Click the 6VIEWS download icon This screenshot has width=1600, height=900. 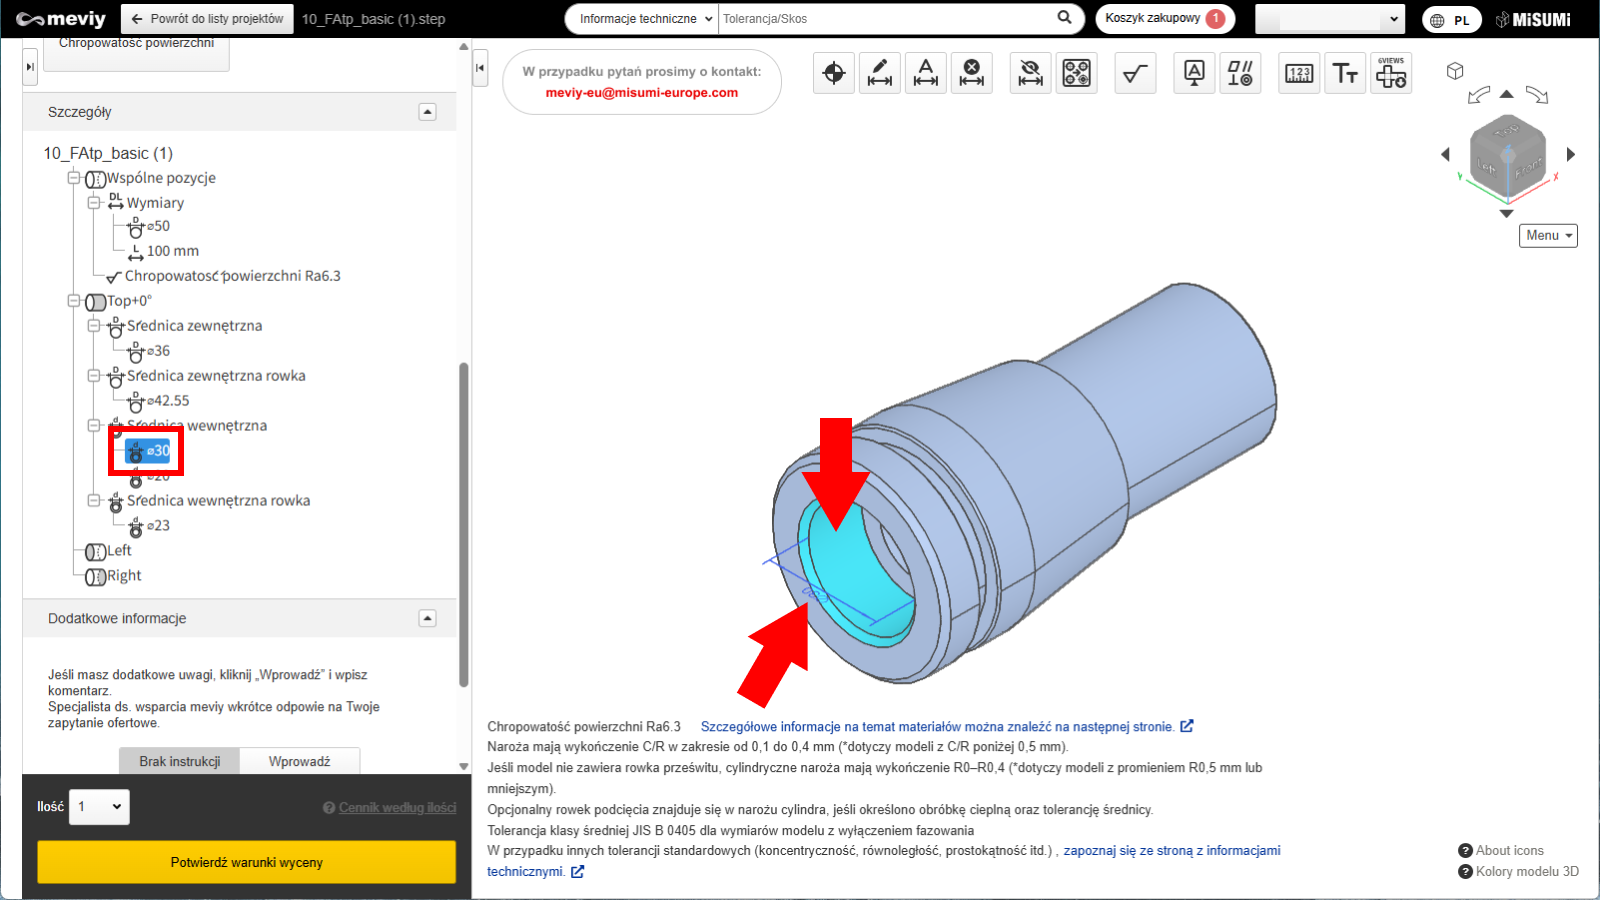point(1391,73)
